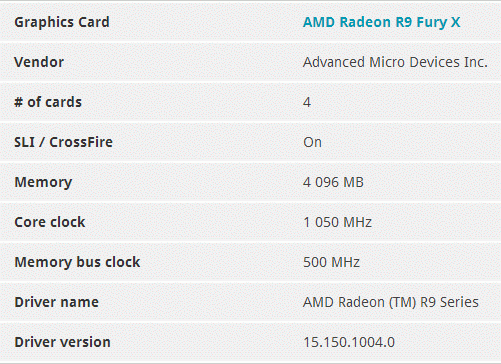Select the number of cards value 4

(x=307, y=102)
